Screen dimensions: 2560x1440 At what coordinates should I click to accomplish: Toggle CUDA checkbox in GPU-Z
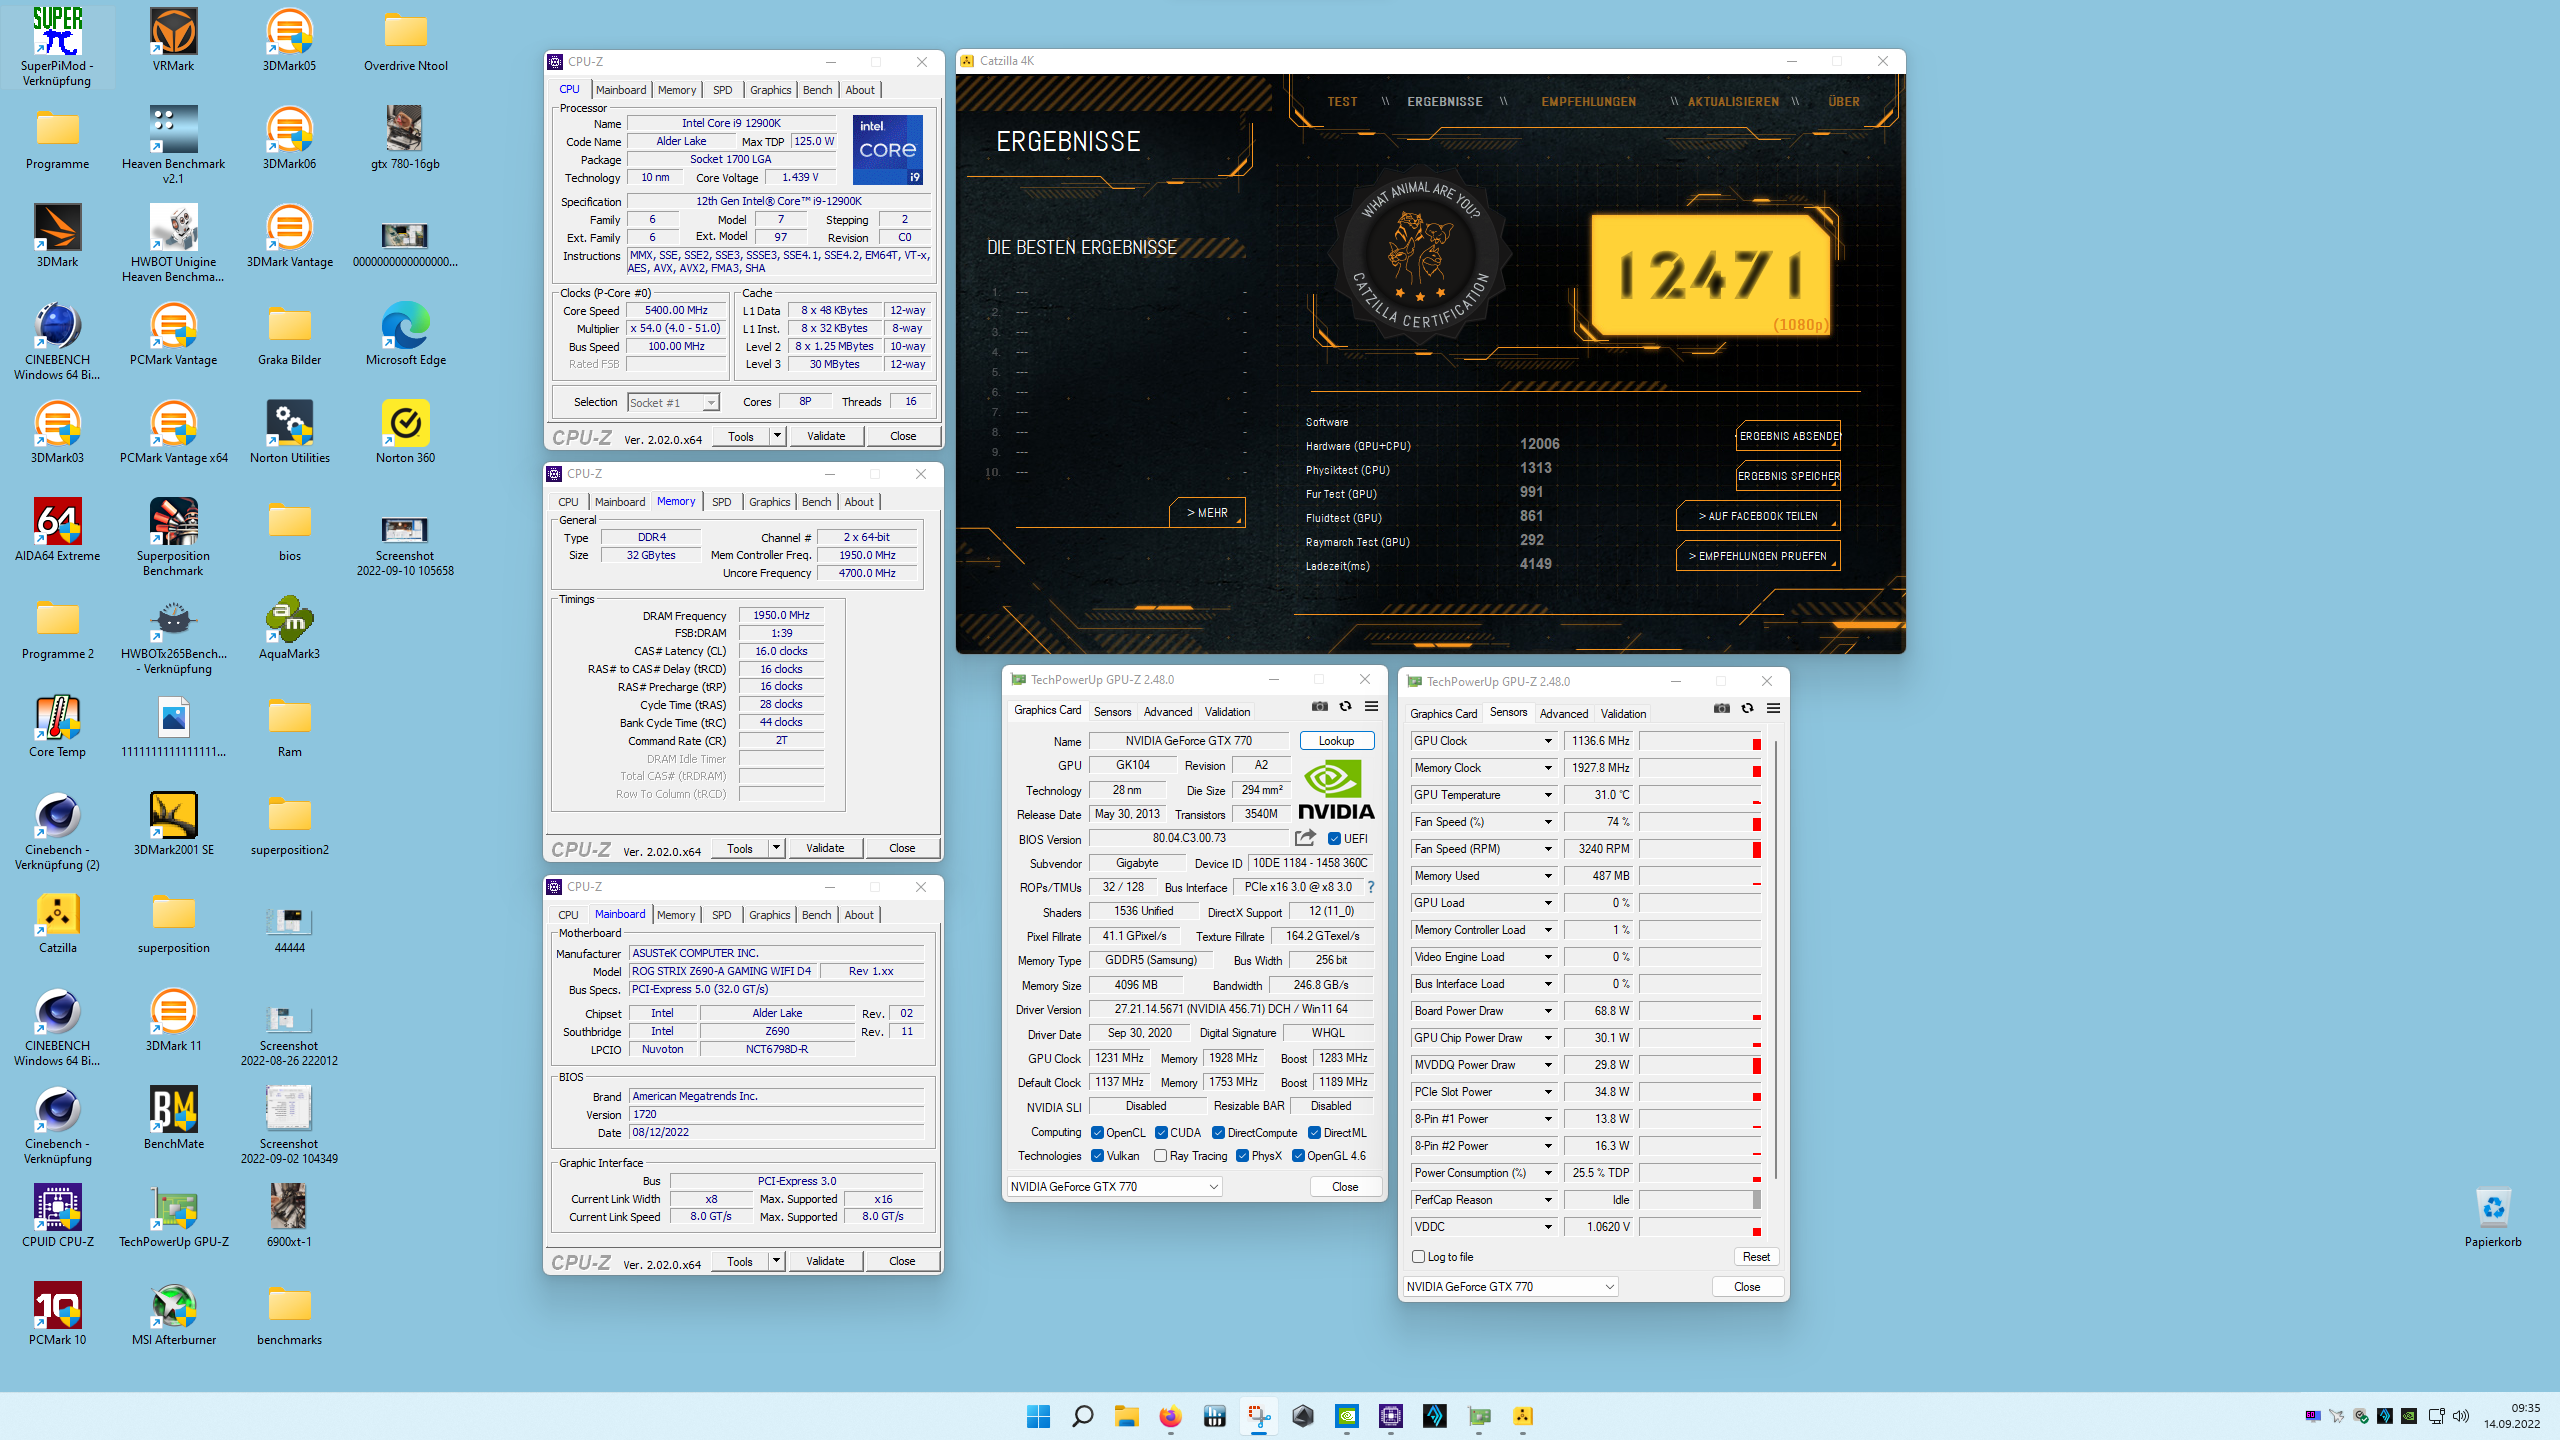pos(1161,1132)
